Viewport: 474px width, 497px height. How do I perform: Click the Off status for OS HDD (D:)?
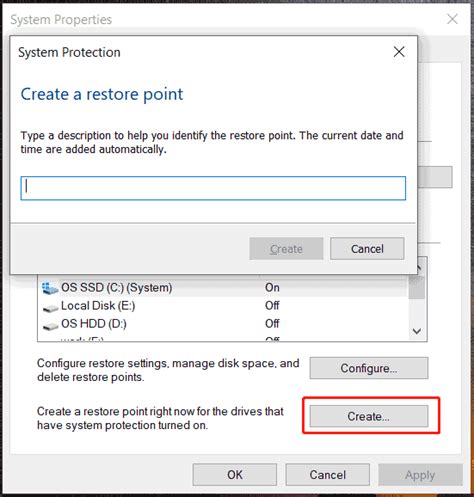tap(272, 324)
